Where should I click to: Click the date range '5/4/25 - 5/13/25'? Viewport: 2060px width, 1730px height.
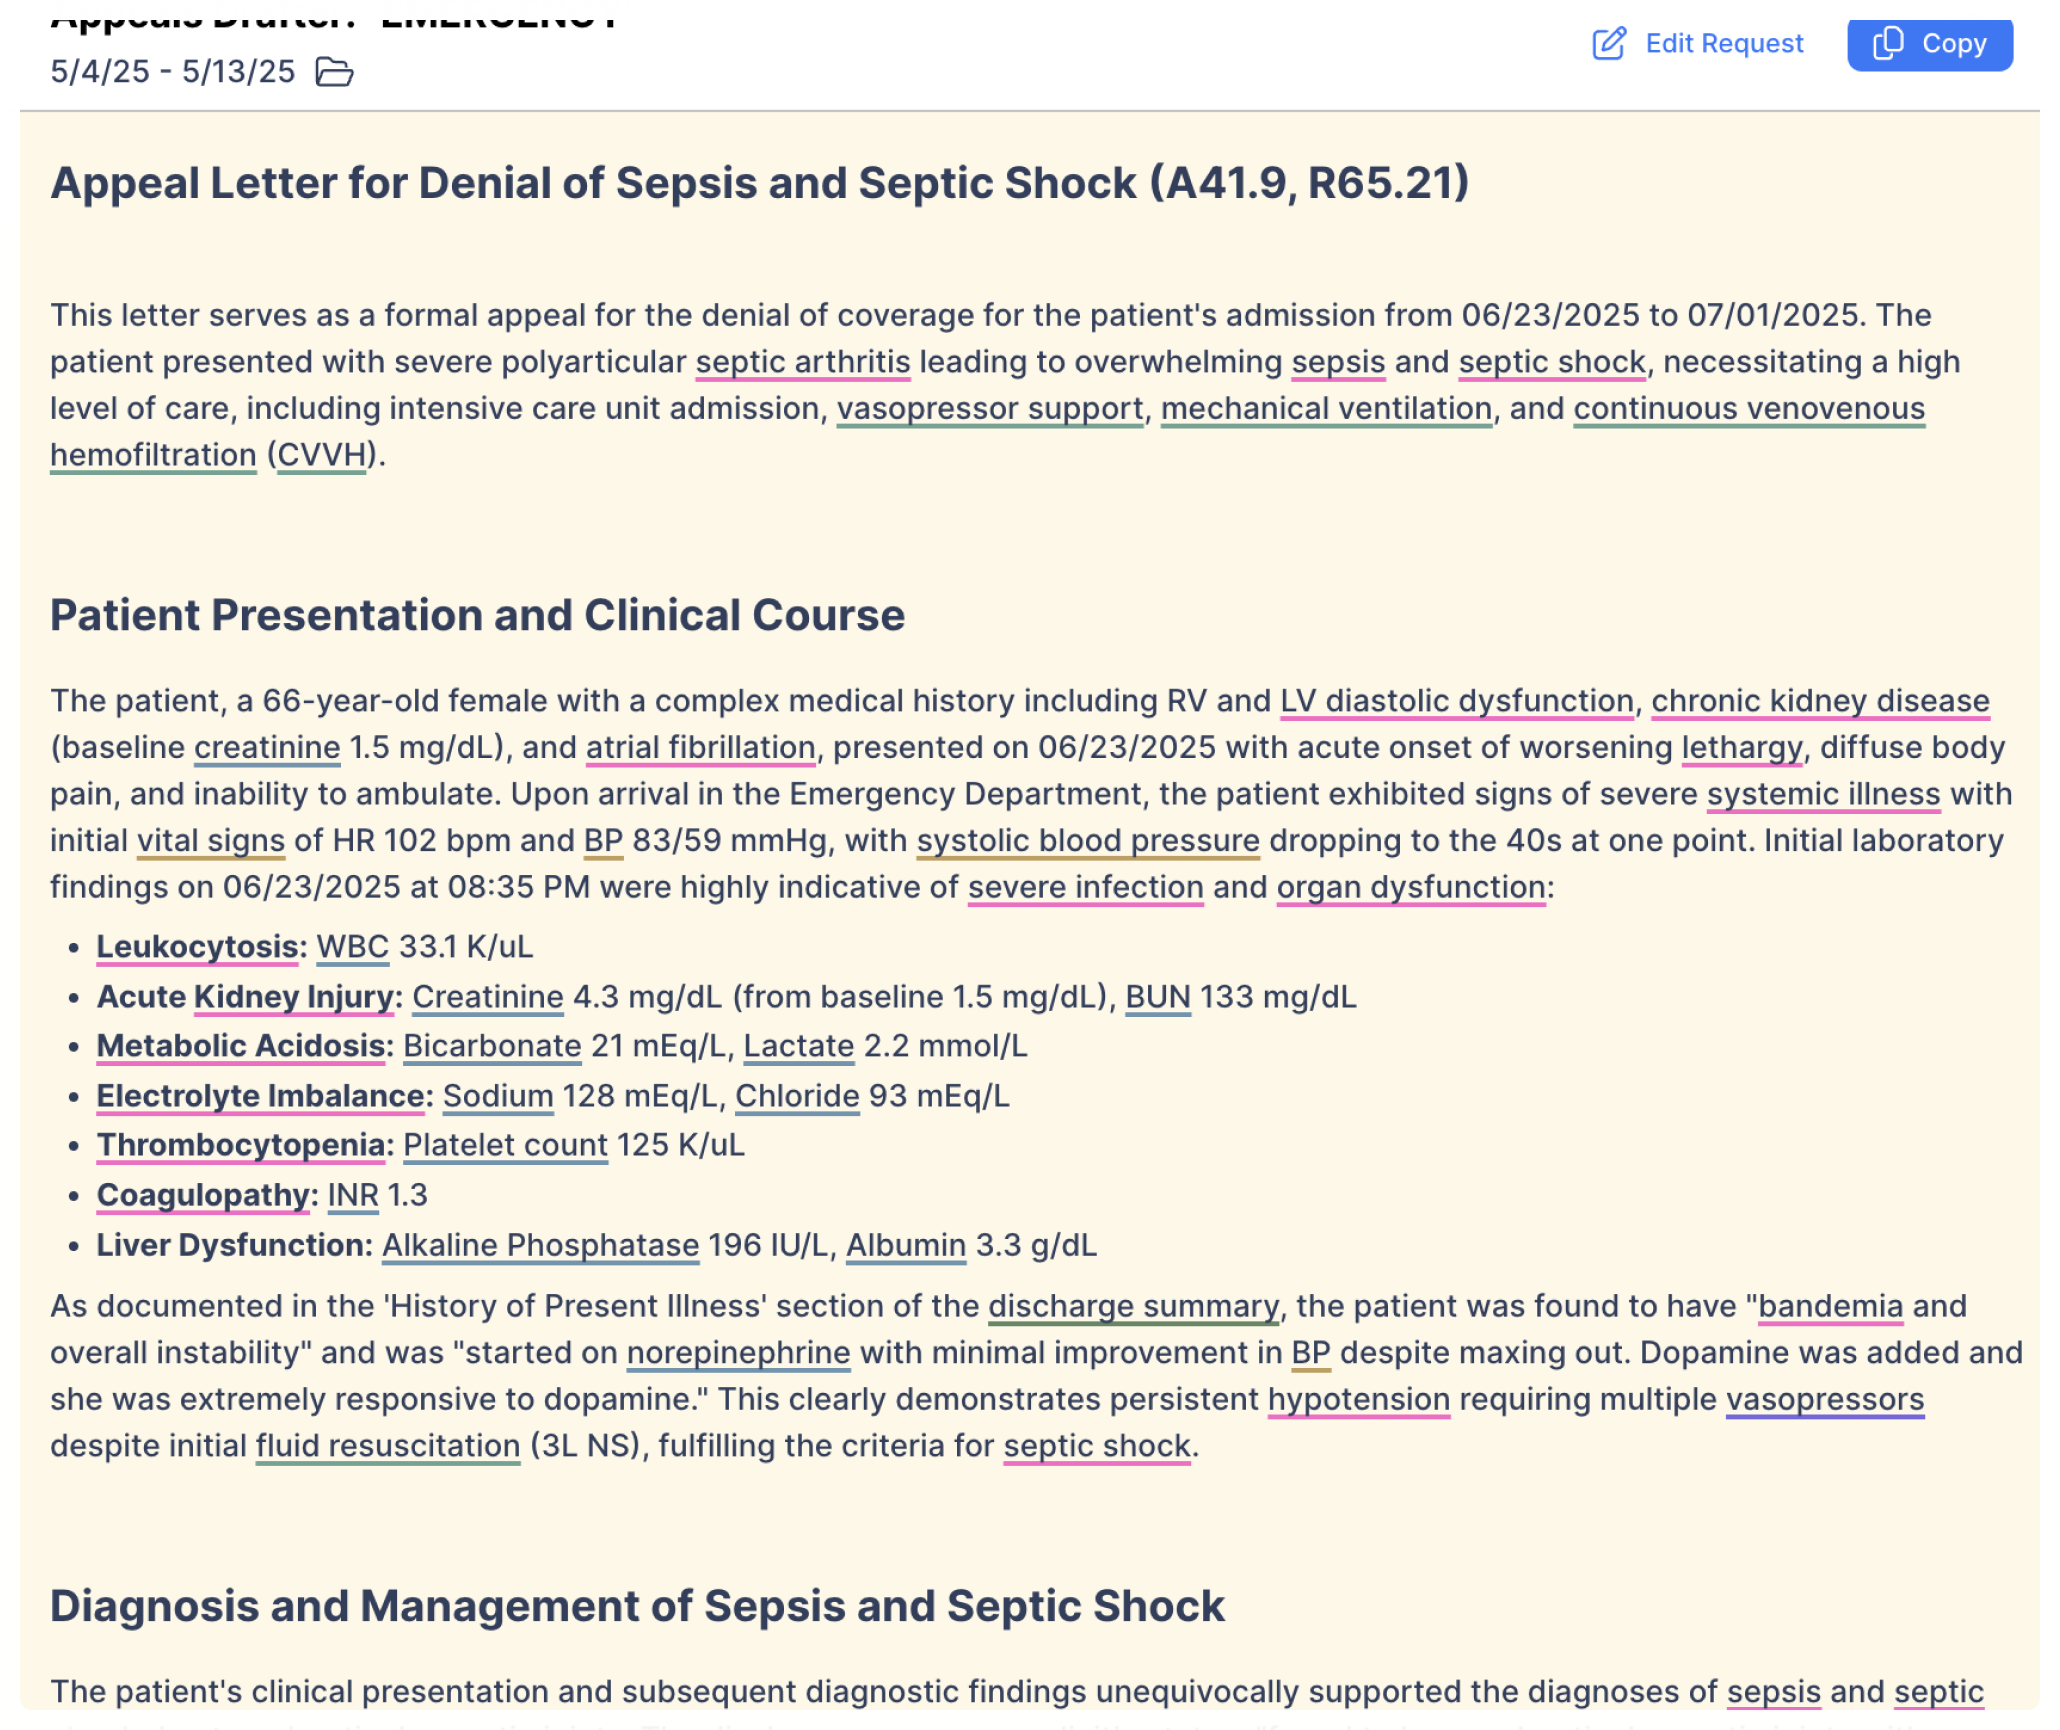tap(173, 72)
